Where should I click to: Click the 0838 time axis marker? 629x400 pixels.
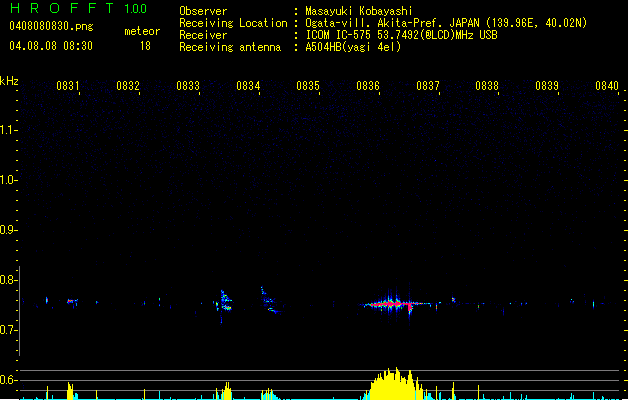(487, 86)
